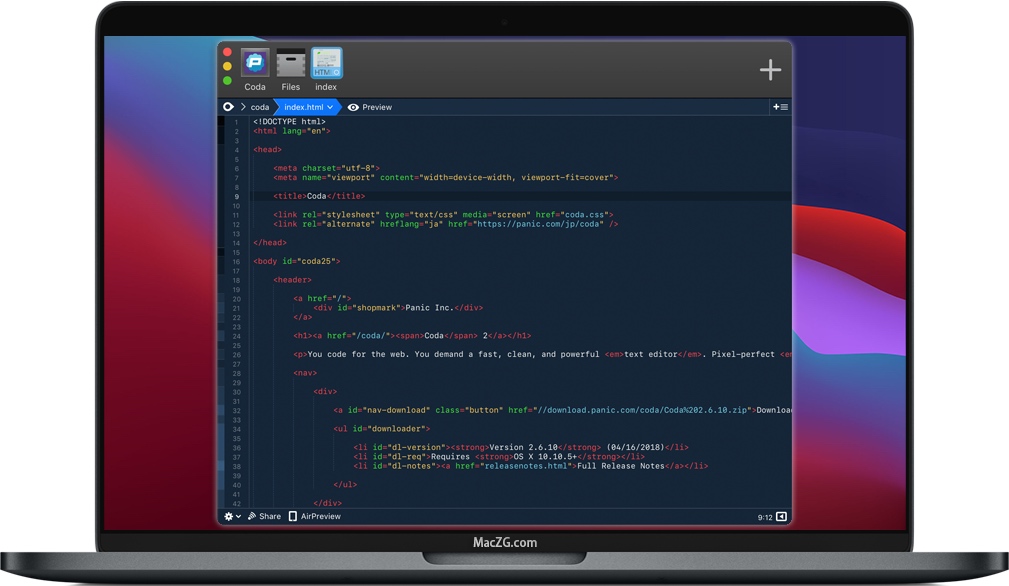Image resolution: width=1009 pixels, height=586 pixels.
Task: Click the large plus icon in the toolbar
Action: (x=770, y=70)
